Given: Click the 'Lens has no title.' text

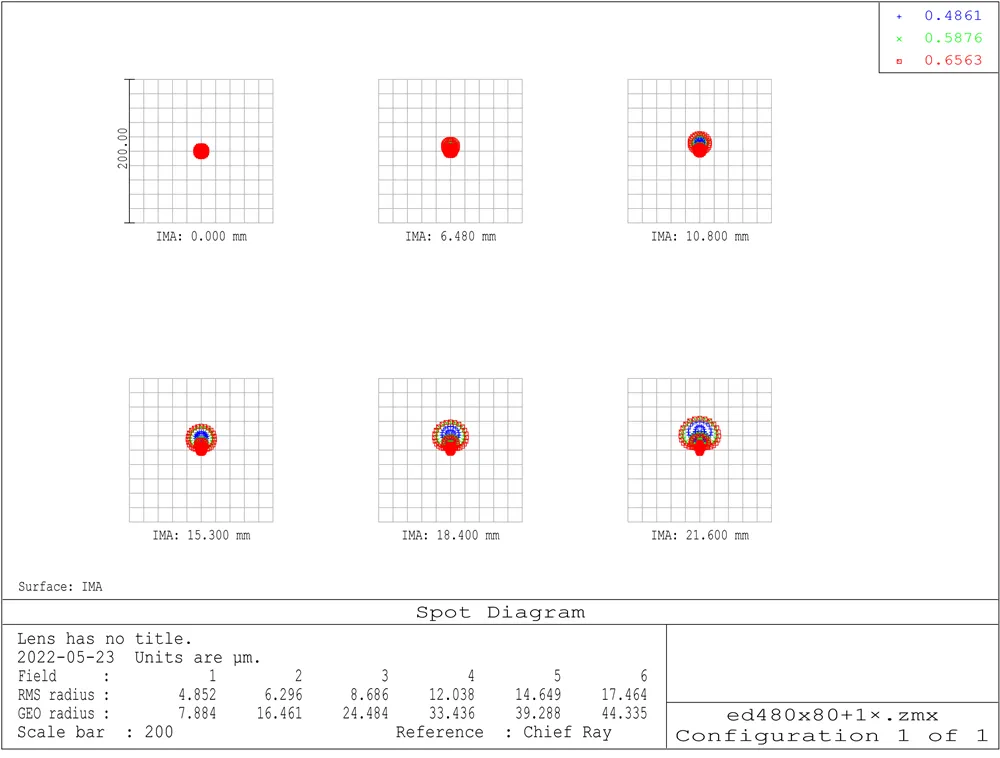Looking at the screenshot, I should [x=104, y=639].
